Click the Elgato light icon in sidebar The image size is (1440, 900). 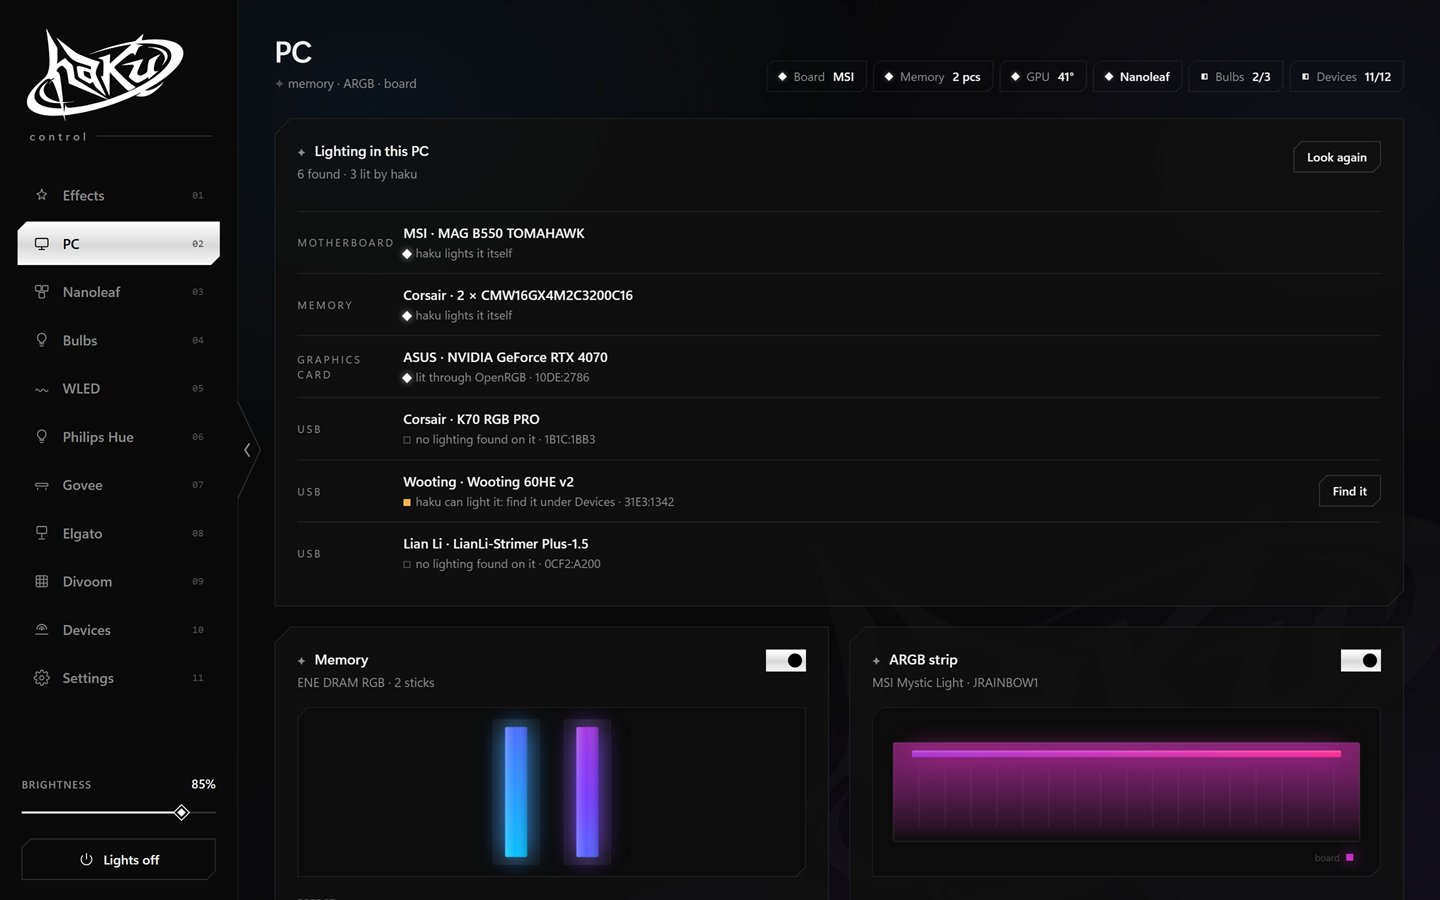pos(41,533)
